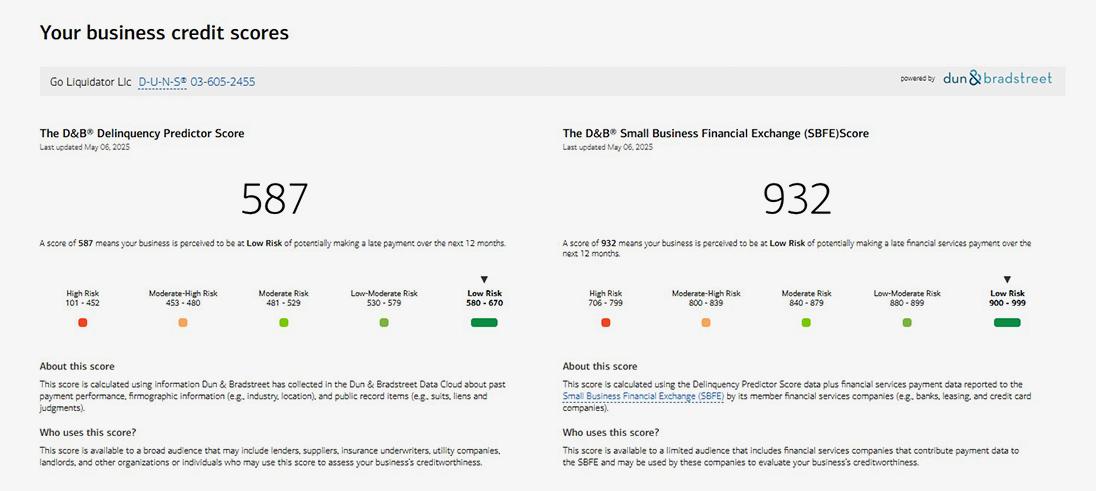Click 'Last updated May 06, 2025' under SBFE score
This screenshot has width=1096, height=491.
click(x=608, y=147)
